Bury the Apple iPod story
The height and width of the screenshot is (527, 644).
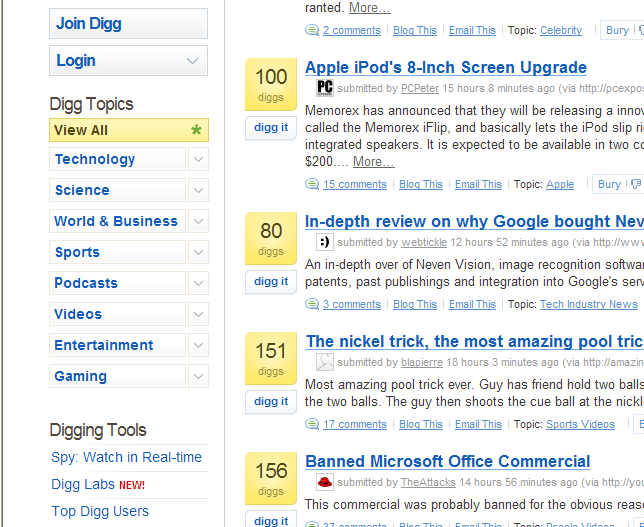(609, 184)
